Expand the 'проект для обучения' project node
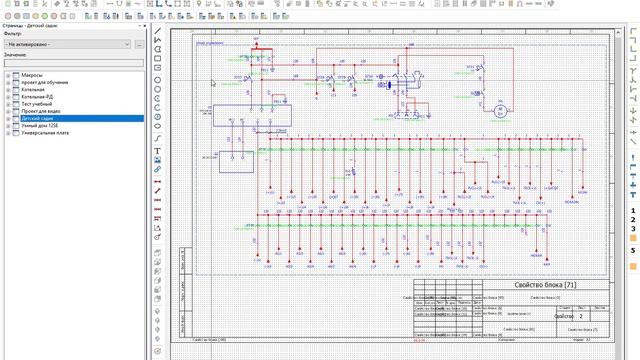 [x=8, y=82]
